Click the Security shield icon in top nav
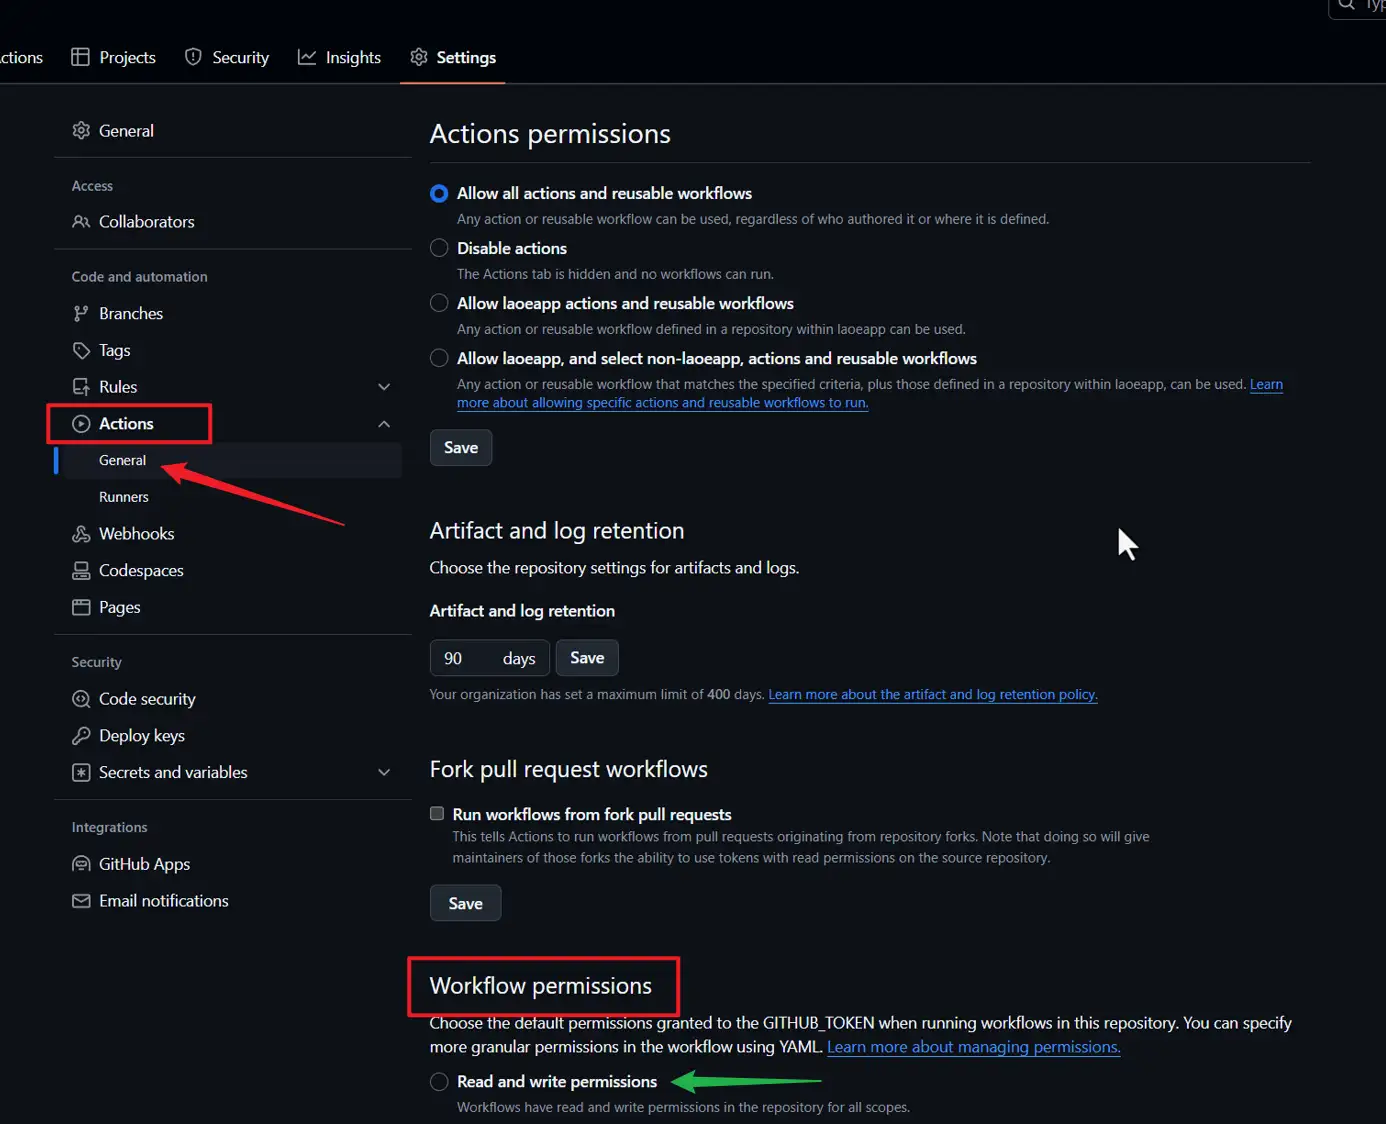 tap(193, 57)
